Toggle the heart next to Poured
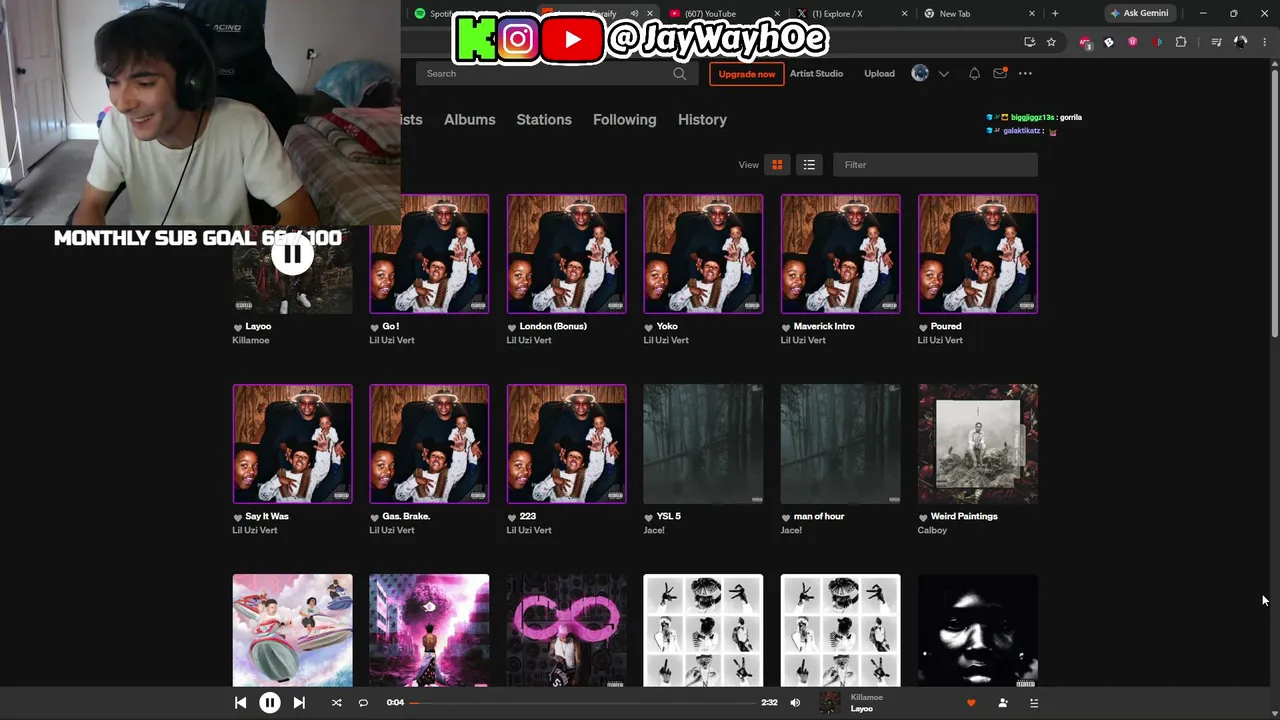The image size is (1280, 720). [x=923, y=327]
